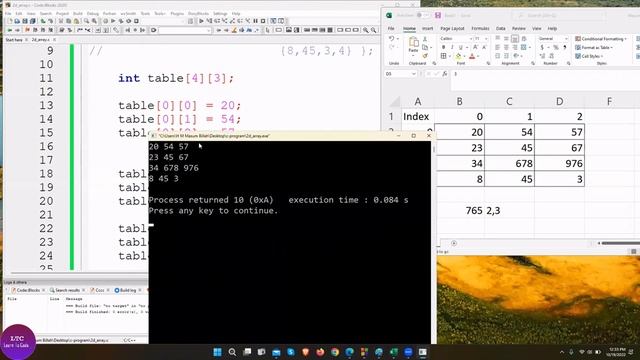Image resolution: width=640 pixels, height=360 pixels.
Task: Open Google Chrome from the taskbar
Action: [335, 352]
